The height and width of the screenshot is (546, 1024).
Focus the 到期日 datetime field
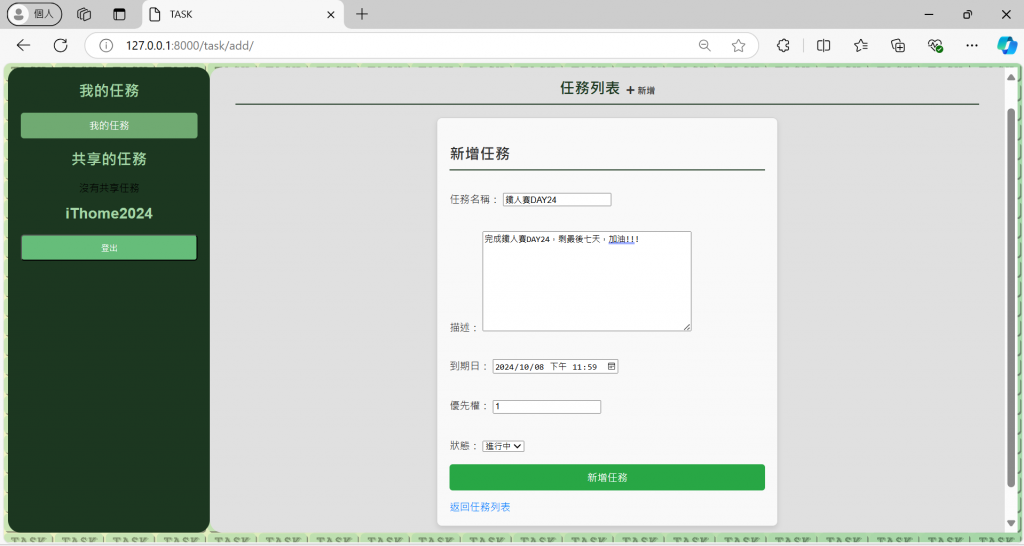tap(555, 366)
